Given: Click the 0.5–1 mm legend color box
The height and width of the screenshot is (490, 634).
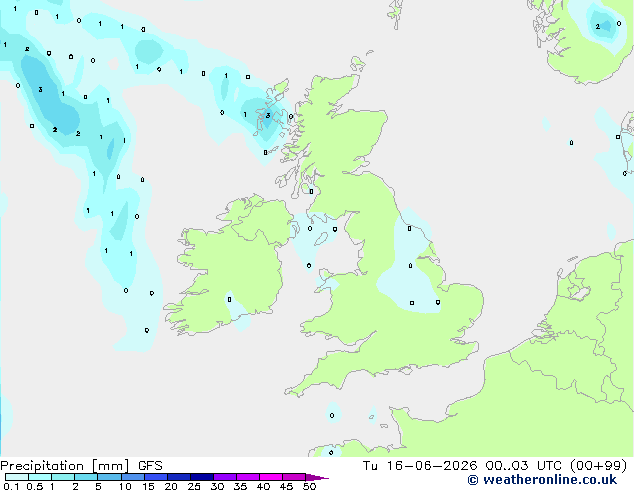Looking at the screenshot, I should 40,477.
